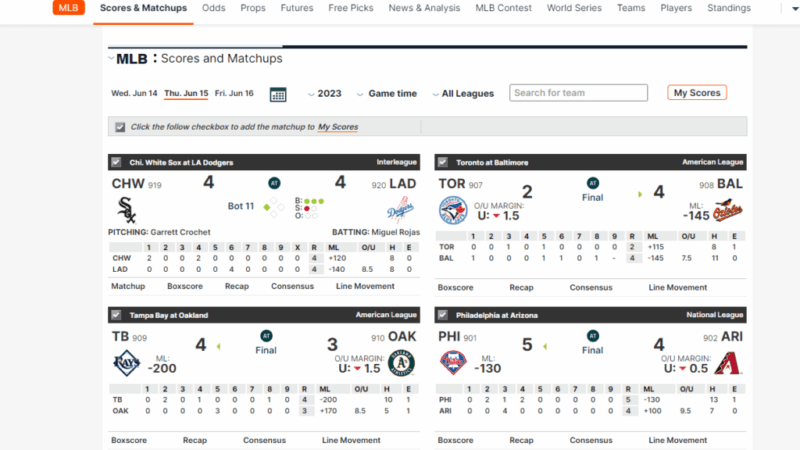The width and height of the screenshot is (800, 450).
Task: Open the MLB Contest tab
Action: (x=503, y=8)
